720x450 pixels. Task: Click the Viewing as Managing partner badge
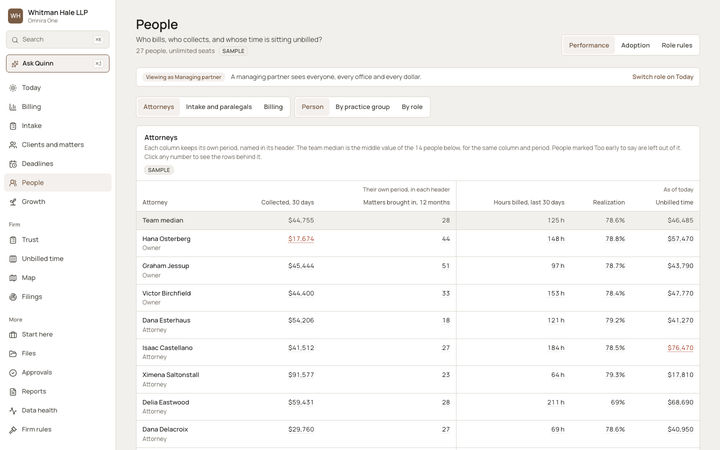(183, 77)
